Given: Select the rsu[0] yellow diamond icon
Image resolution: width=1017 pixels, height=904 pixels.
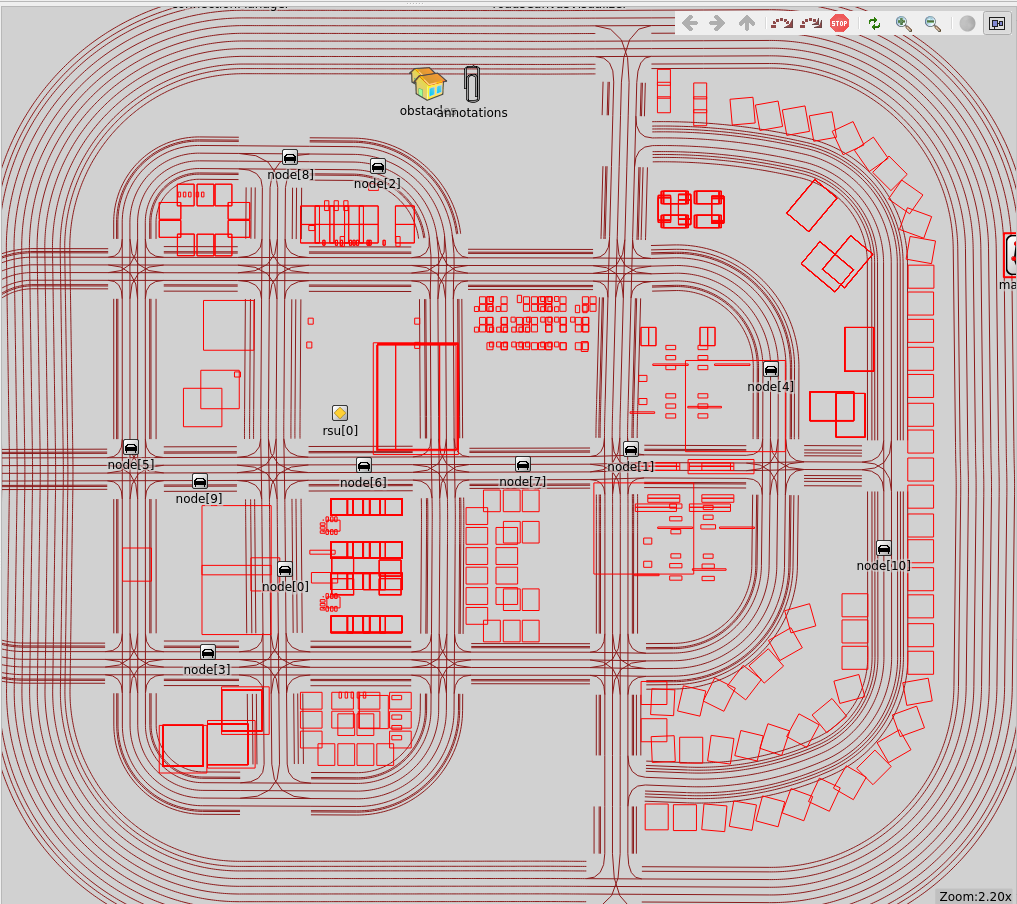Looking at the screenshot, I should tap(340, 413).
